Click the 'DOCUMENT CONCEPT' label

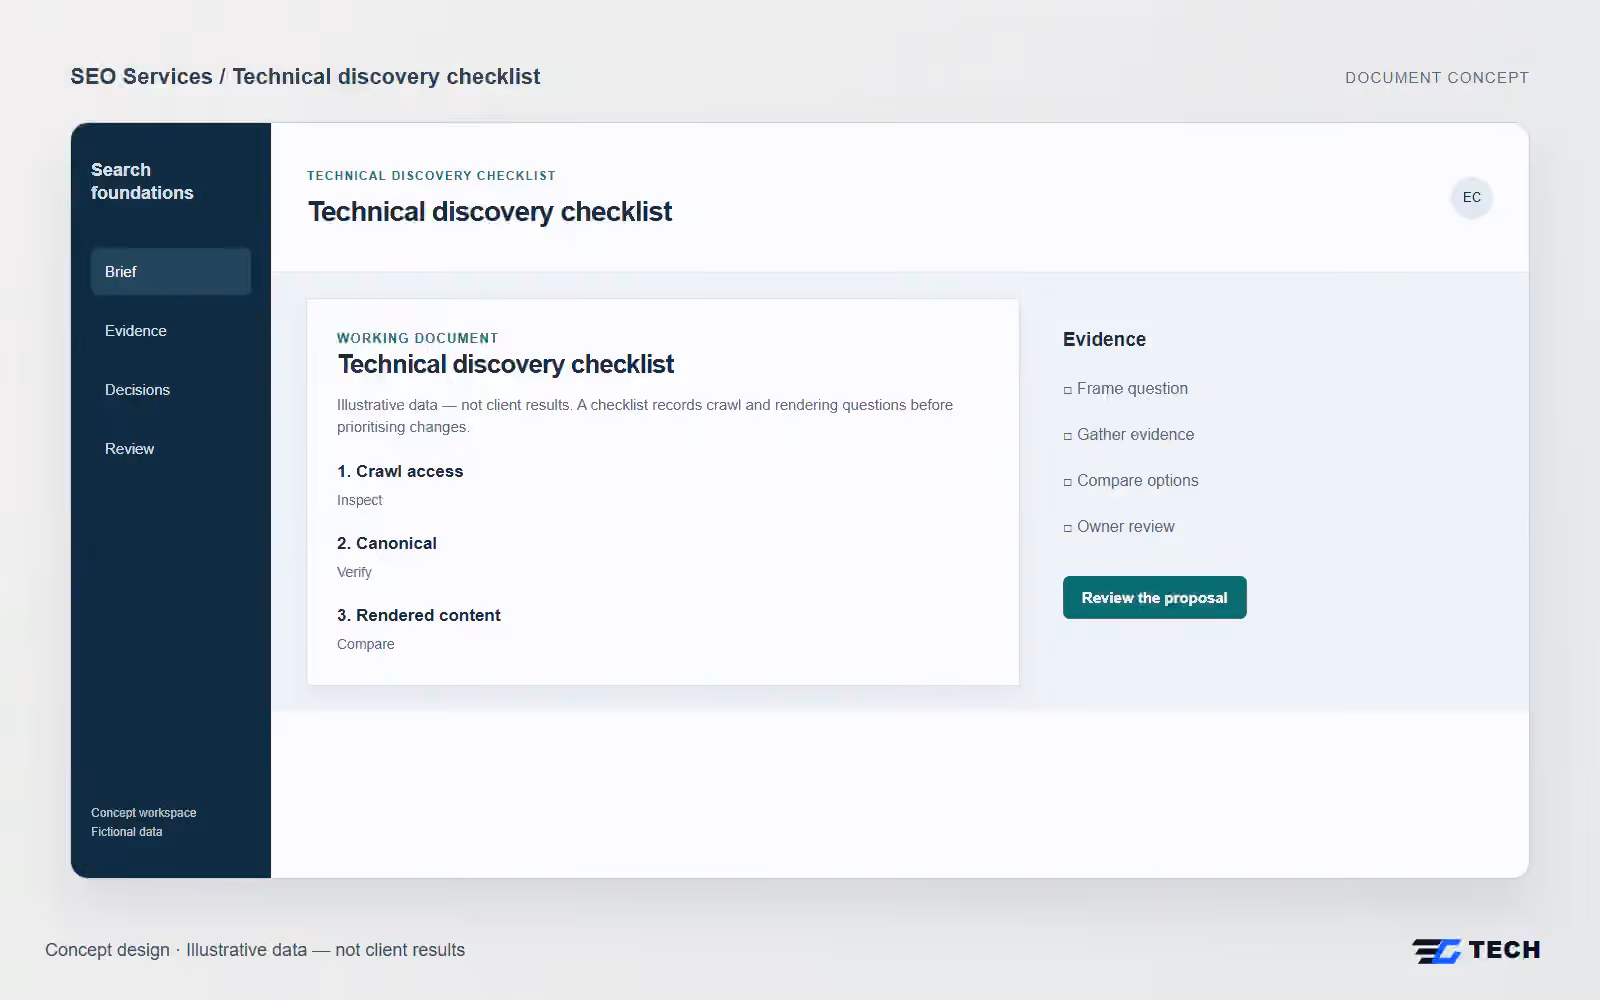[1437, 77]
